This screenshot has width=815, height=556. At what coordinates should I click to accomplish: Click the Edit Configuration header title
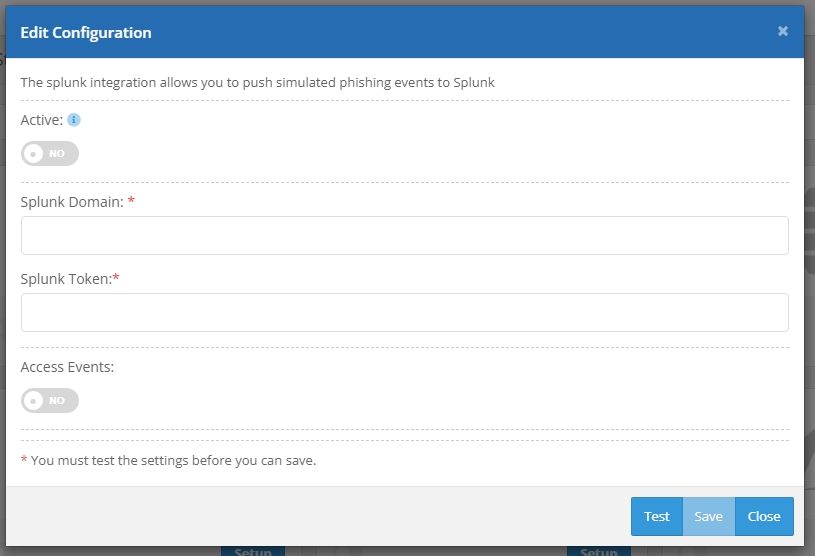pos(86,33)
